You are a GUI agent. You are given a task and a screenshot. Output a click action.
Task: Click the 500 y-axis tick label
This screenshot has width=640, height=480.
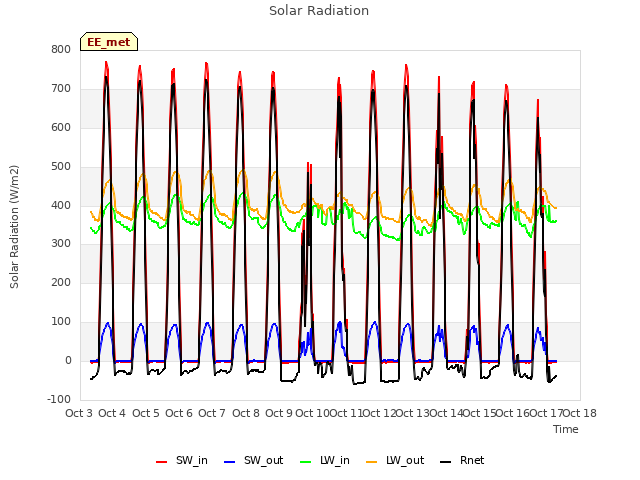61,167
